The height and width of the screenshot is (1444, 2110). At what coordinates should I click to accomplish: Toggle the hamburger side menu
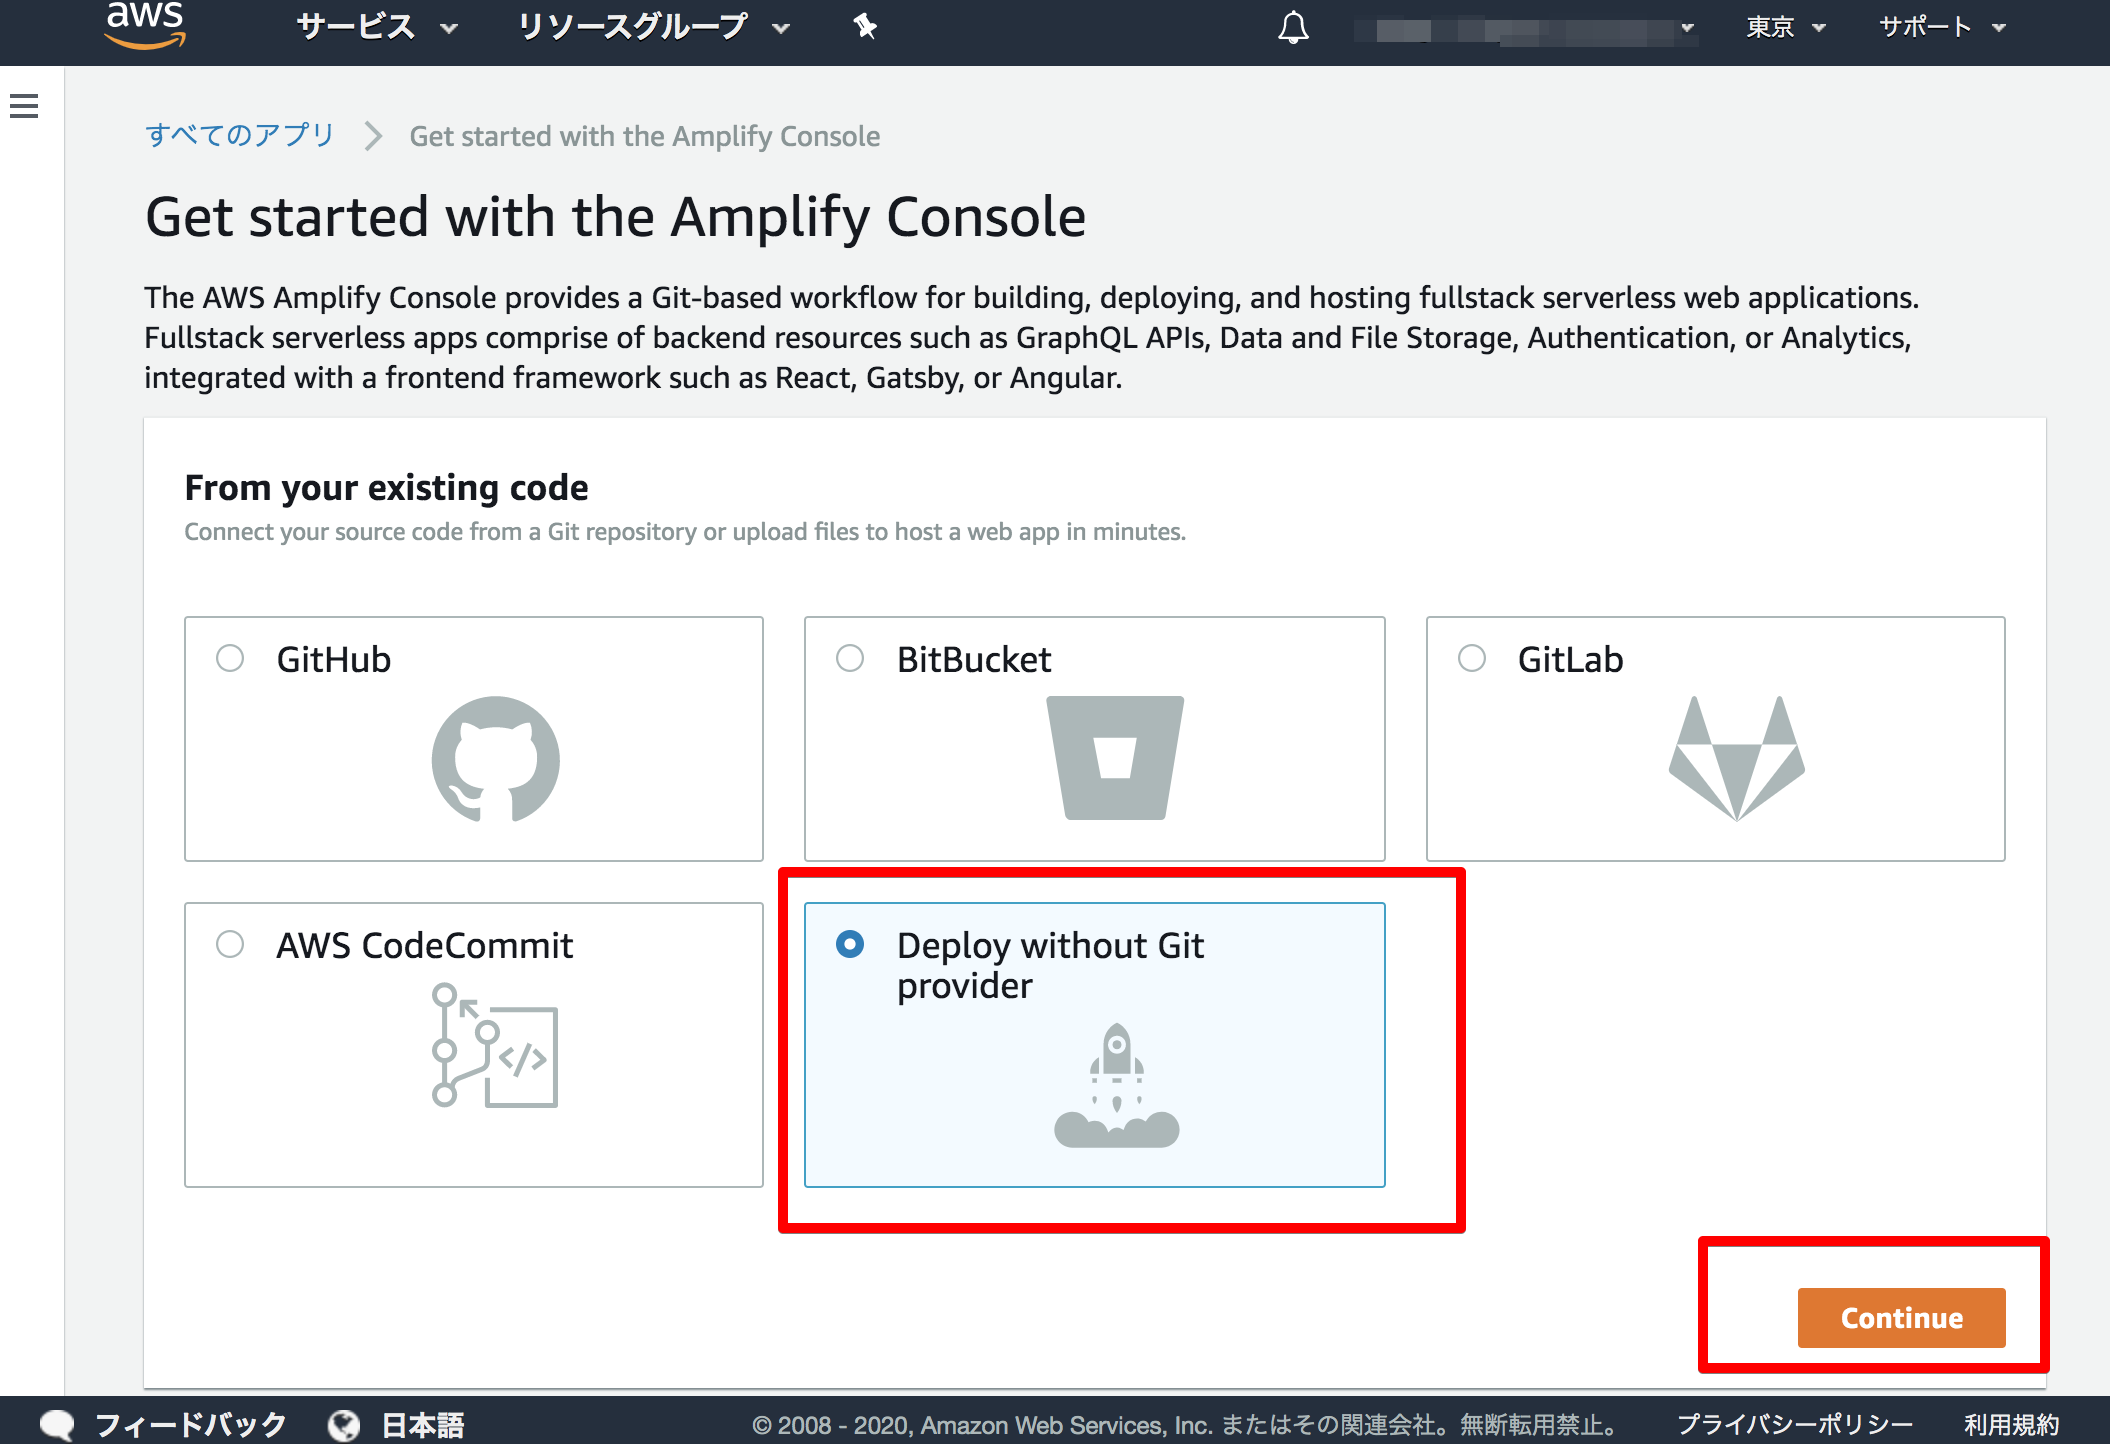point(24,106)
